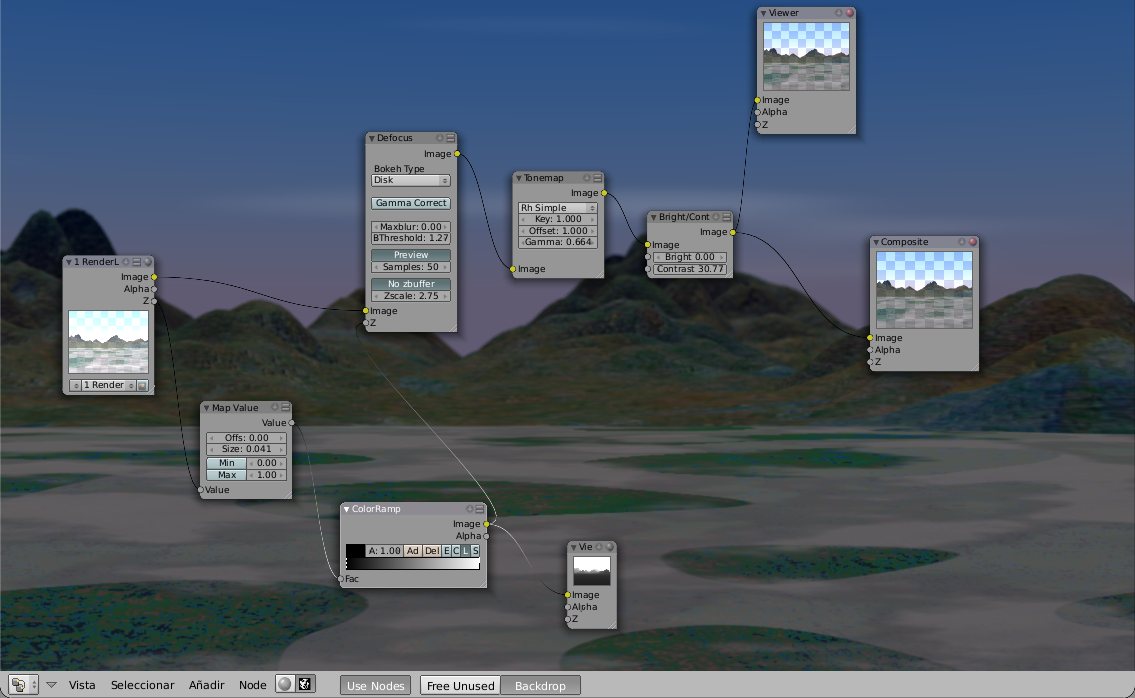
Task: Collapse the Map Value node
Action: coord(206,408)
